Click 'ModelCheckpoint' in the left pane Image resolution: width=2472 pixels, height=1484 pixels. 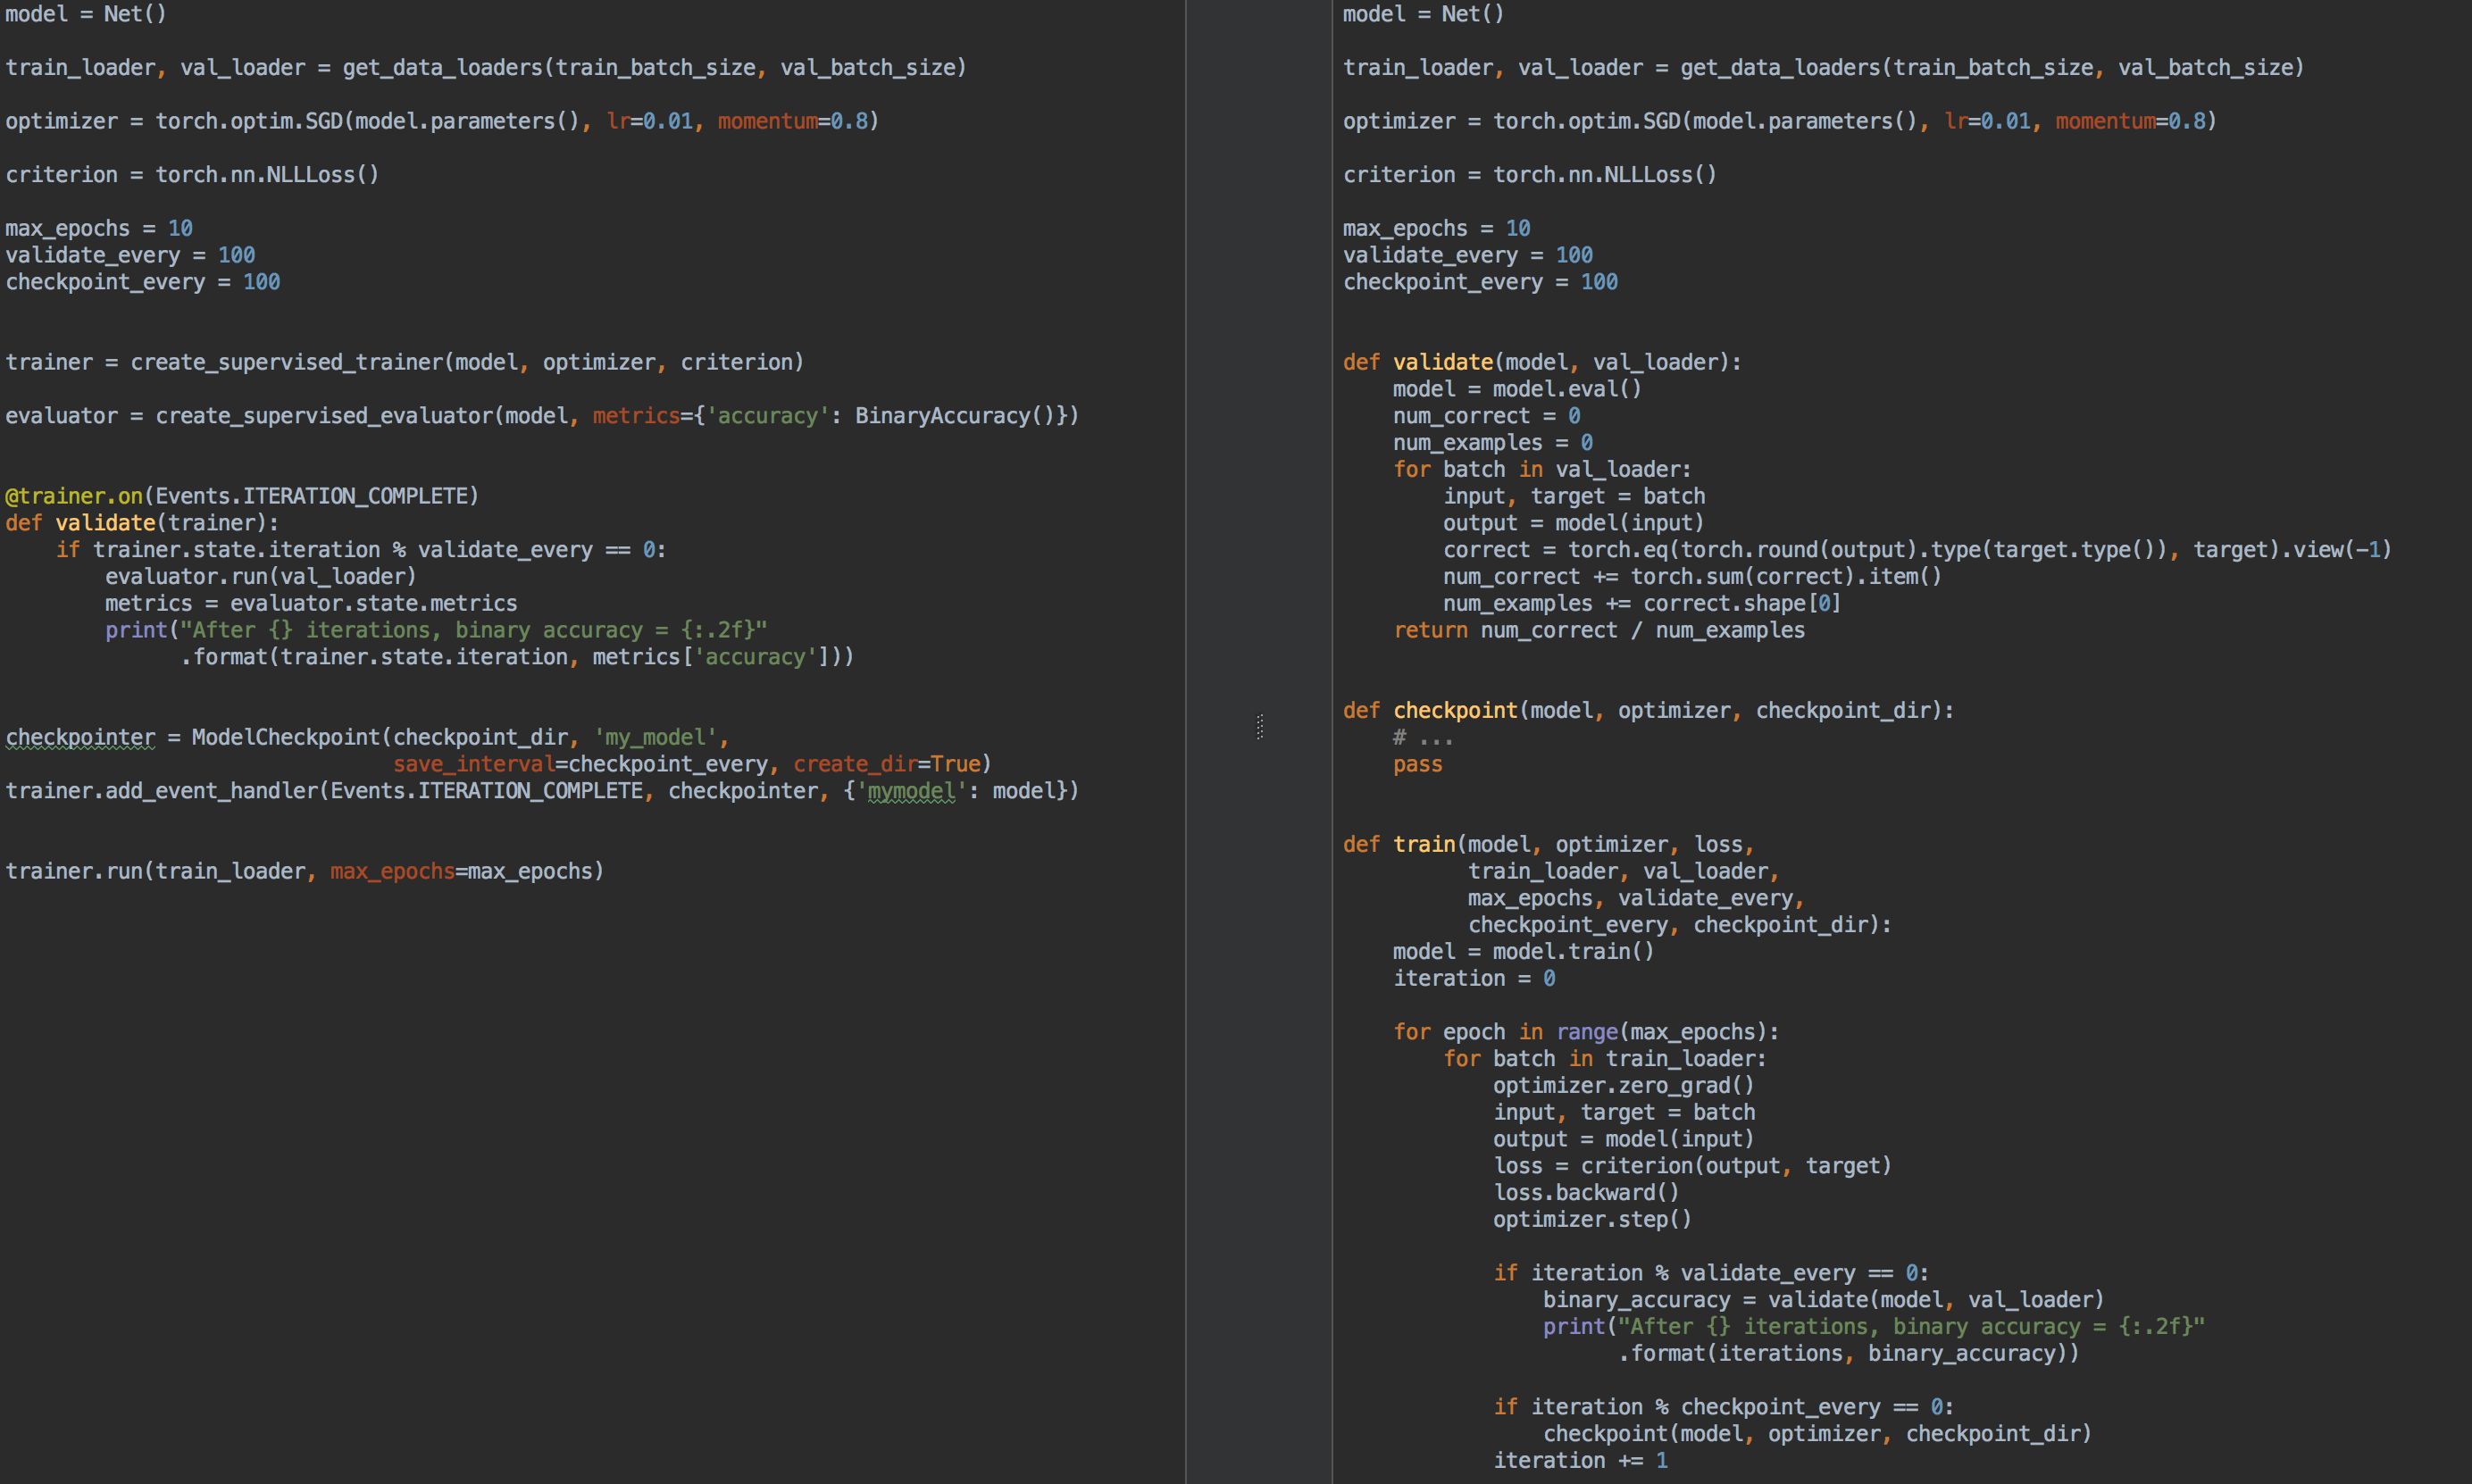click(286, 737)
